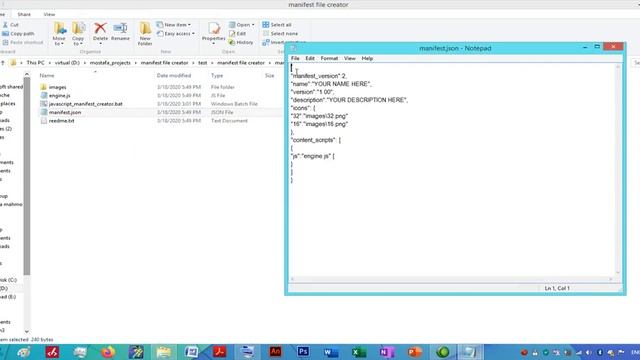
Task: Select the manifest.json file row
Action: click(x=160, y=112)
